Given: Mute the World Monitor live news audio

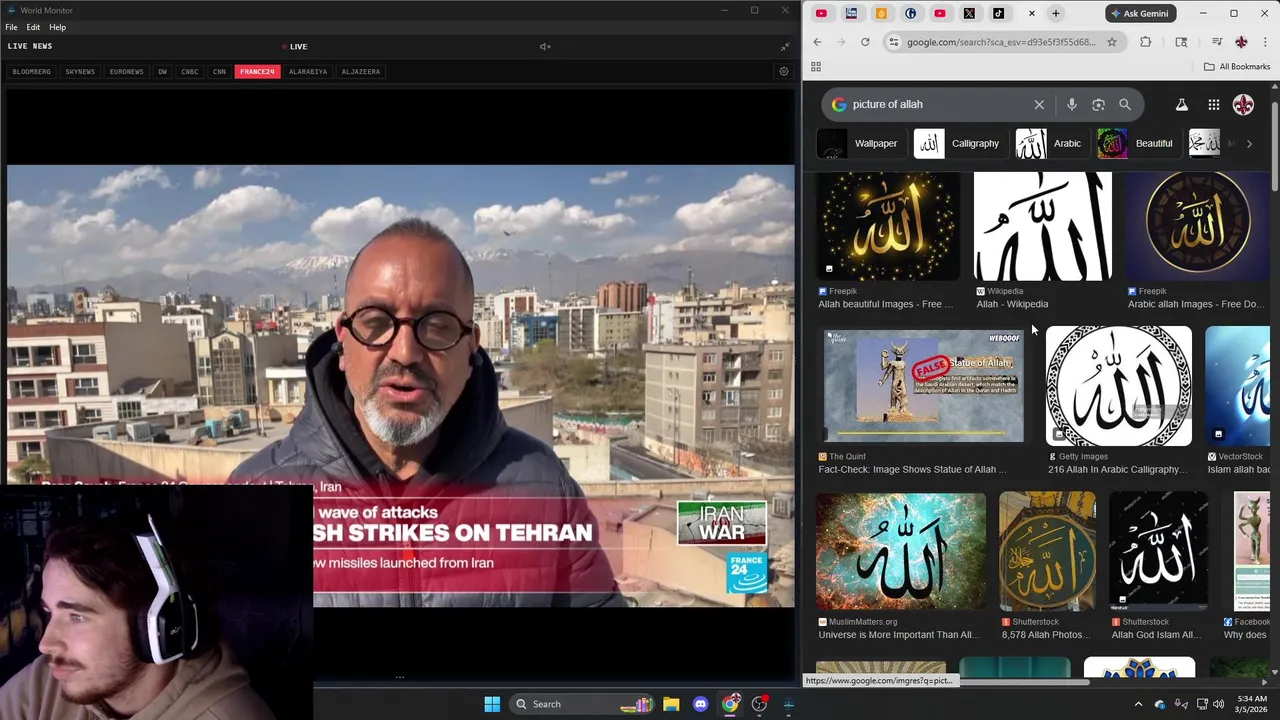Looking at the screenshot, I should (545, 46).
